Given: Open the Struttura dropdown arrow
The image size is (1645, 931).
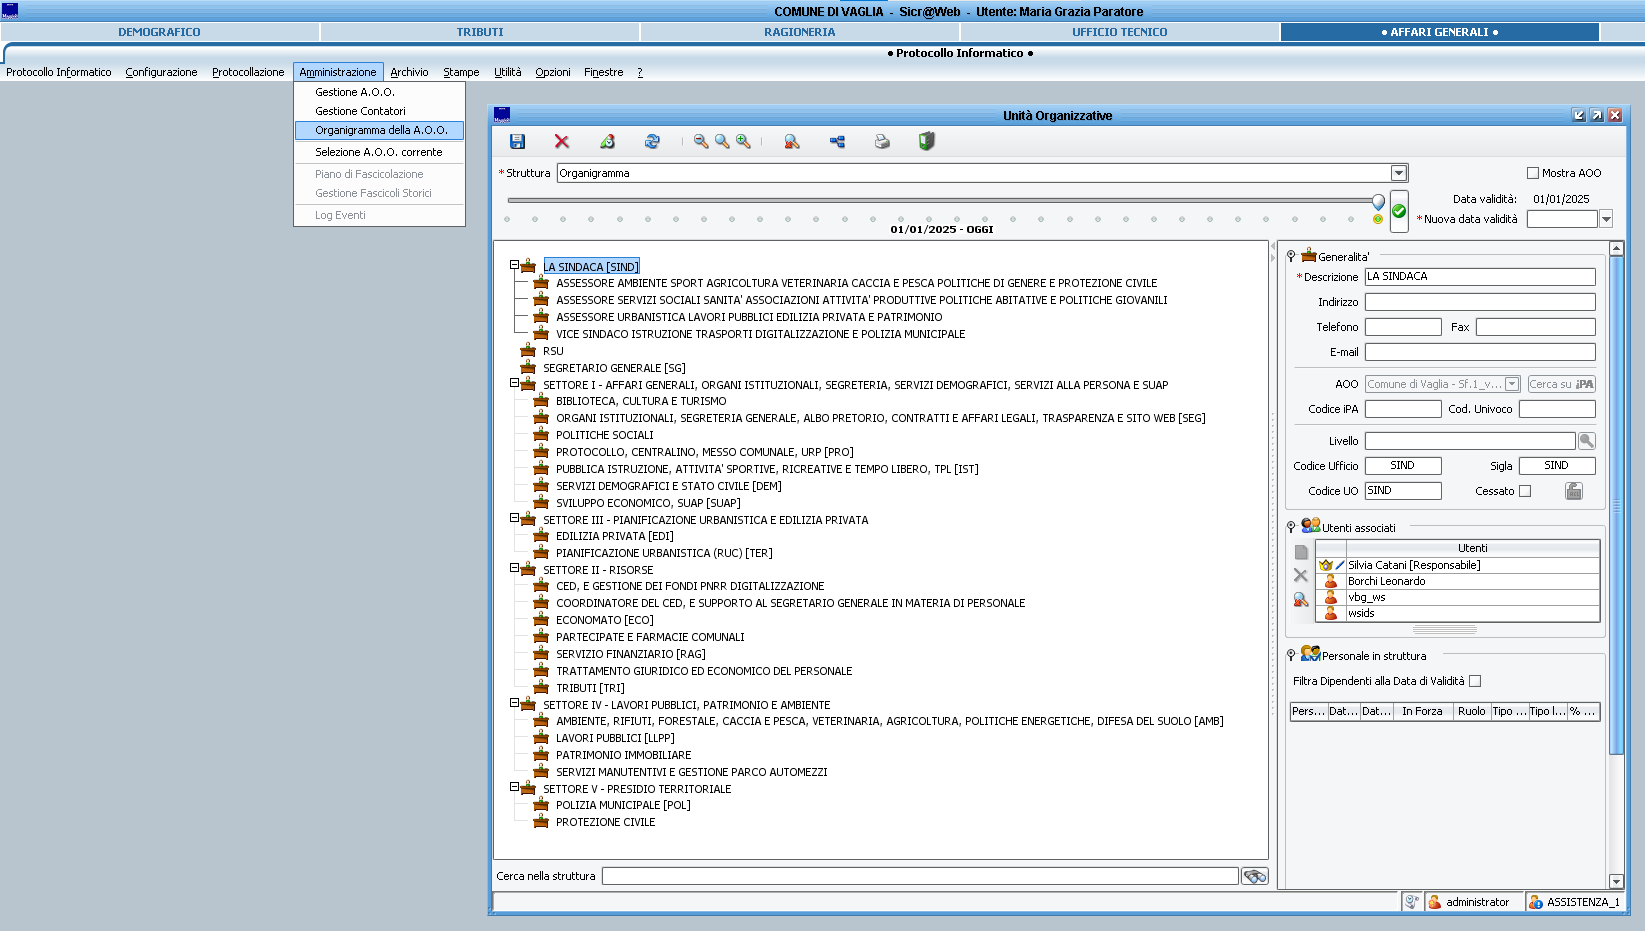Looking at the screenshot, I should tap(1399, 173).
